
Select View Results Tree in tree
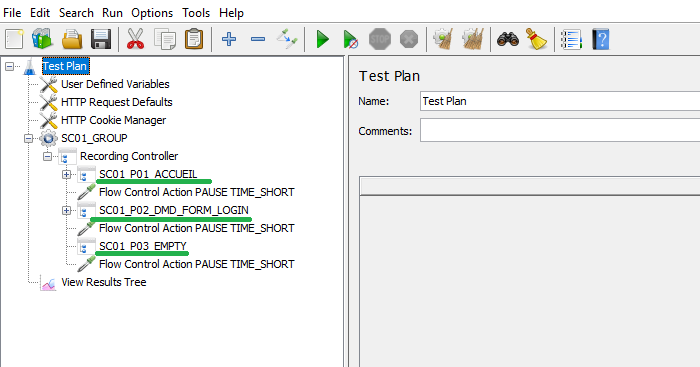click(104, 282)
